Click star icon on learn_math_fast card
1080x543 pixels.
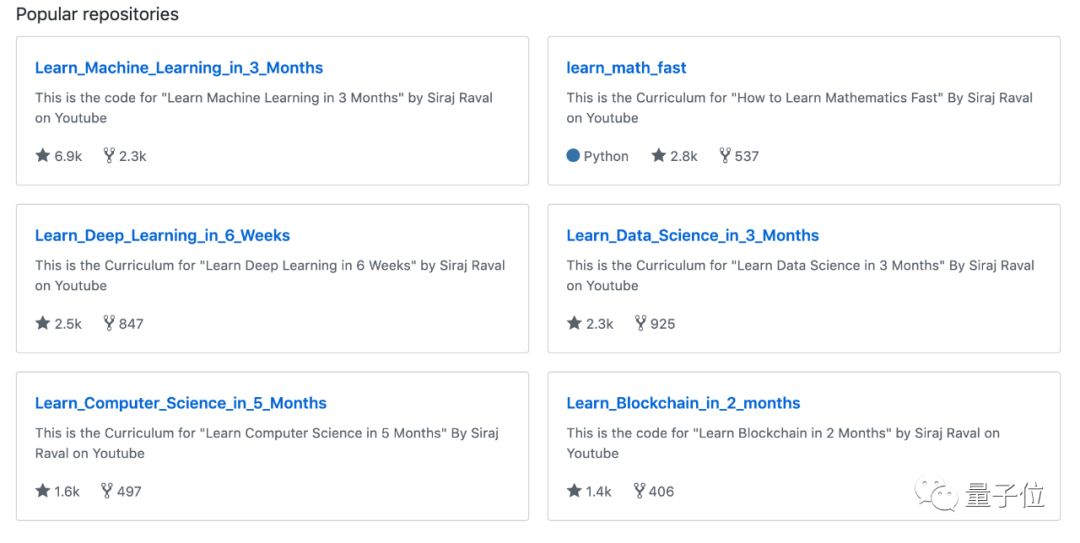click(x=658, y=156)
